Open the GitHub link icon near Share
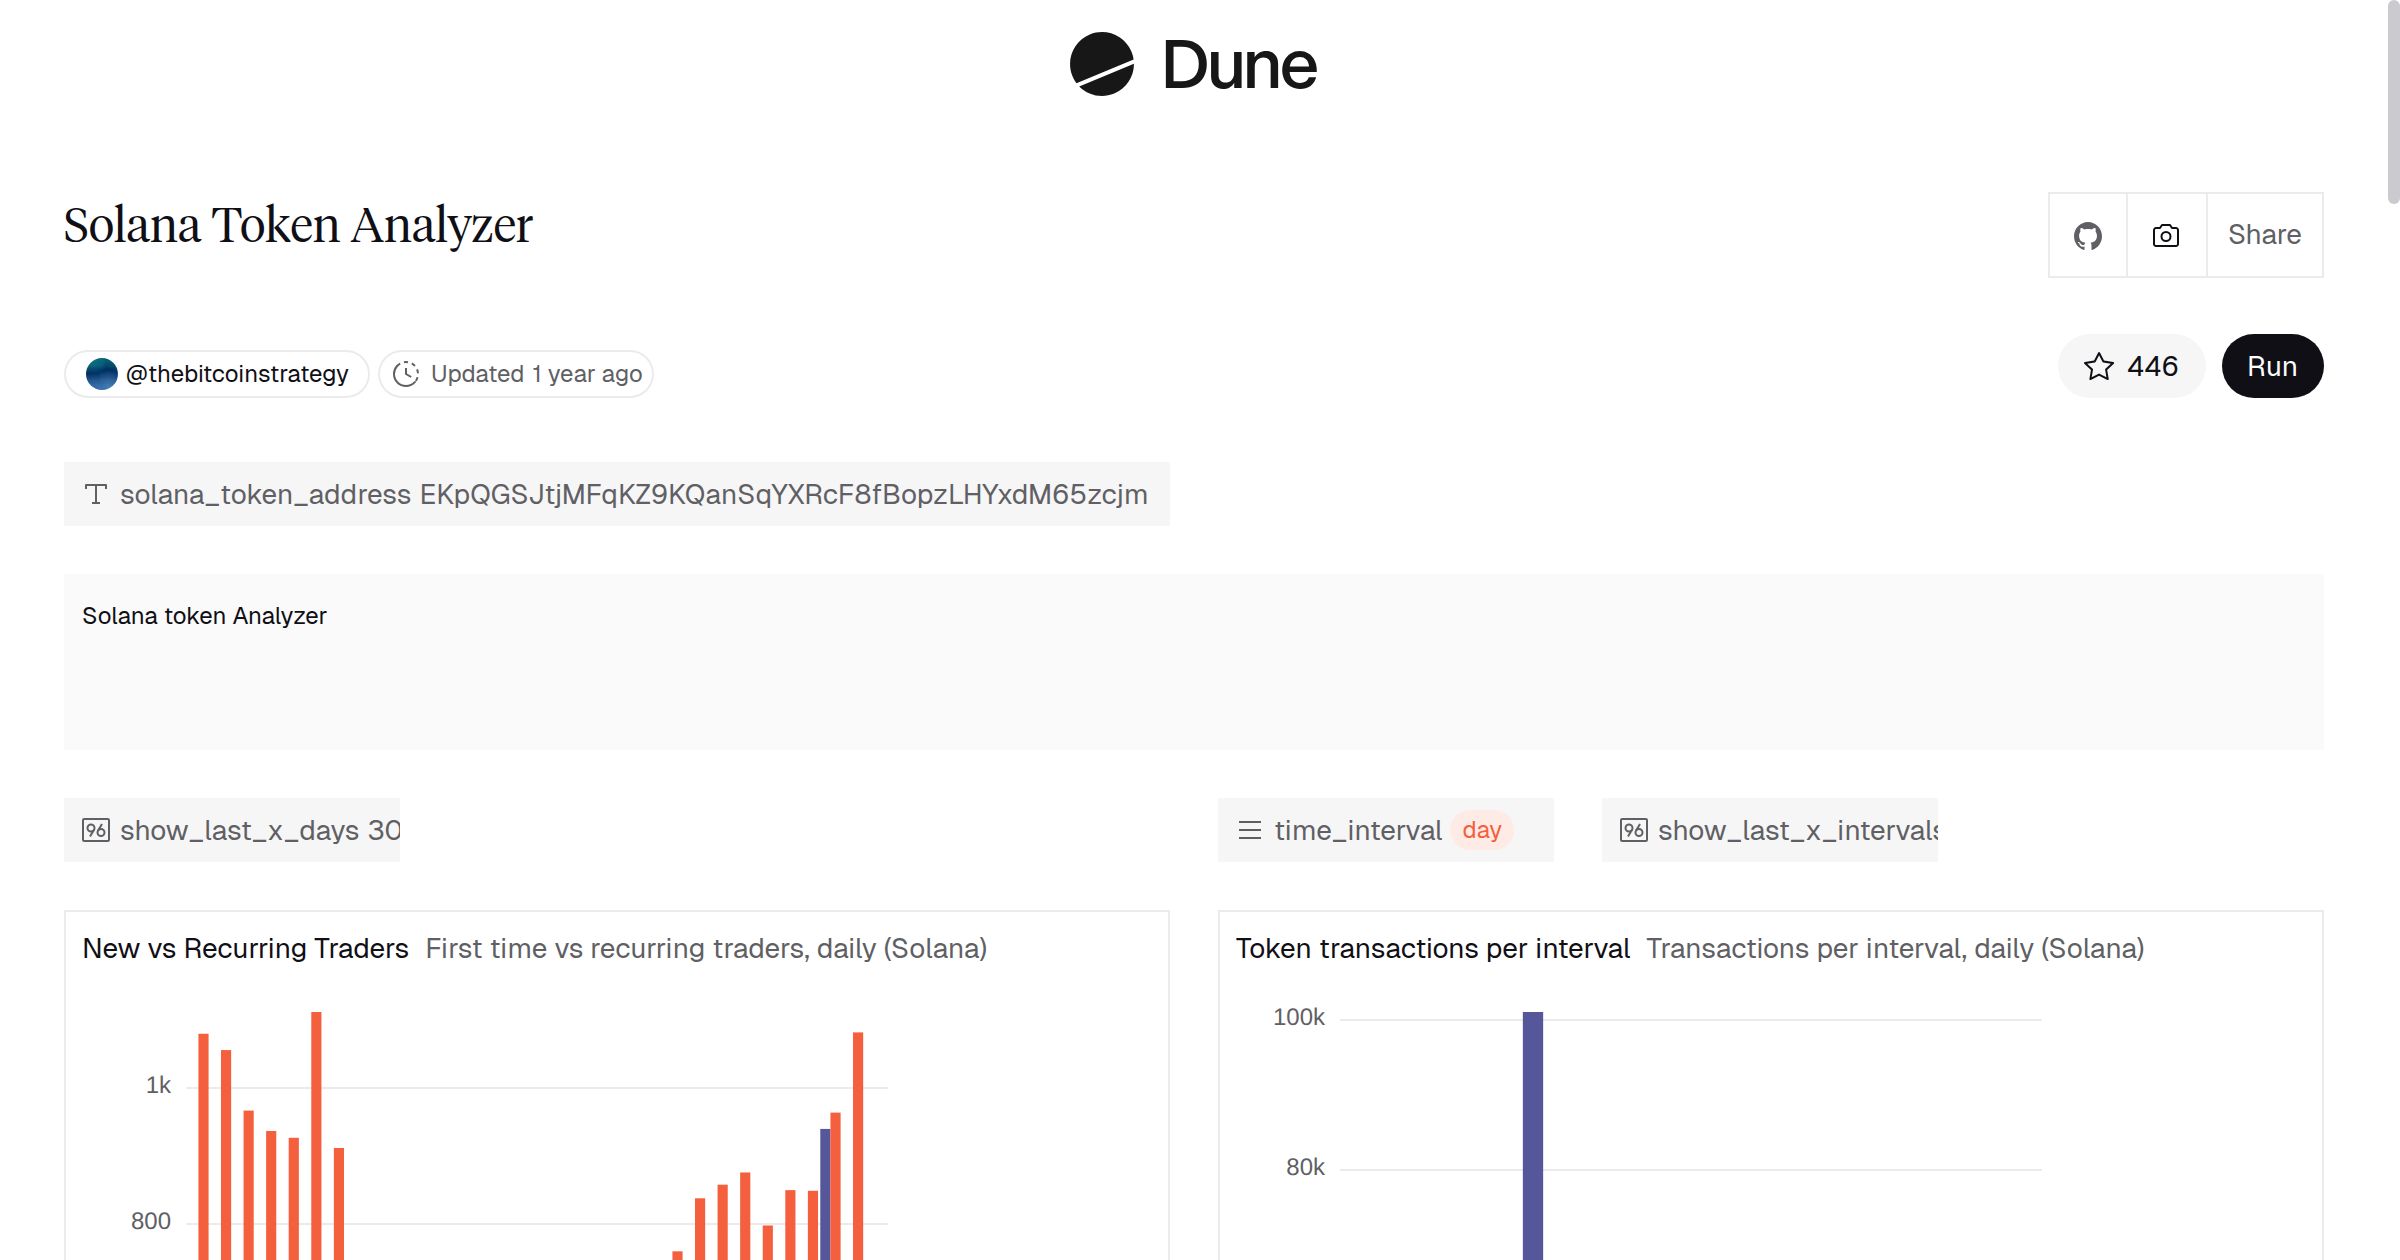The width and height of the screenshot is (2400, 1260). pos(2088,235)
